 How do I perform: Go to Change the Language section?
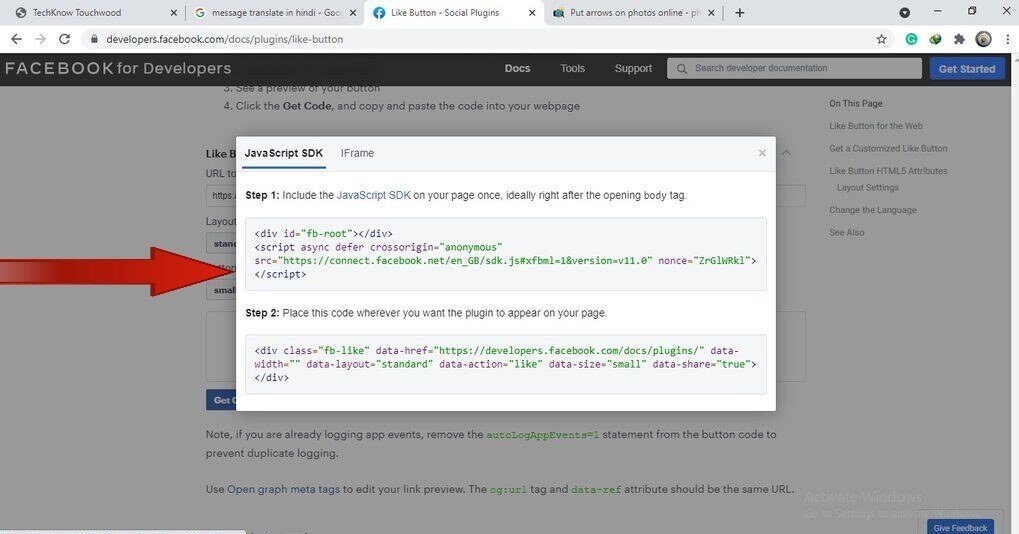click(x=873, y=210)
